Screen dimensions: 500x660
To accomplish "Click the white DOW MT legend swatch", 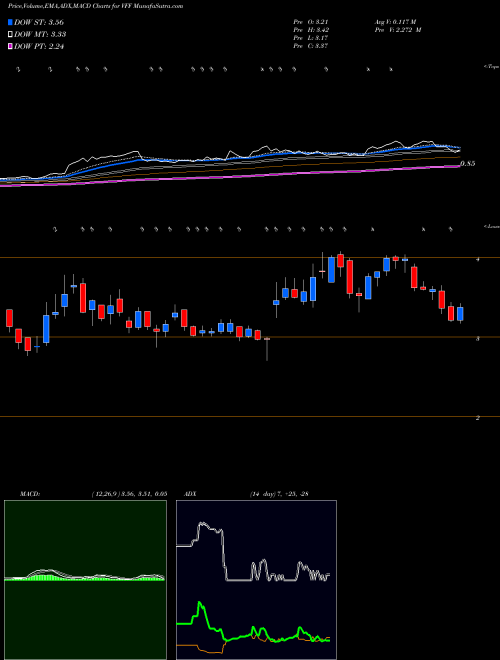I will point(10,35).
